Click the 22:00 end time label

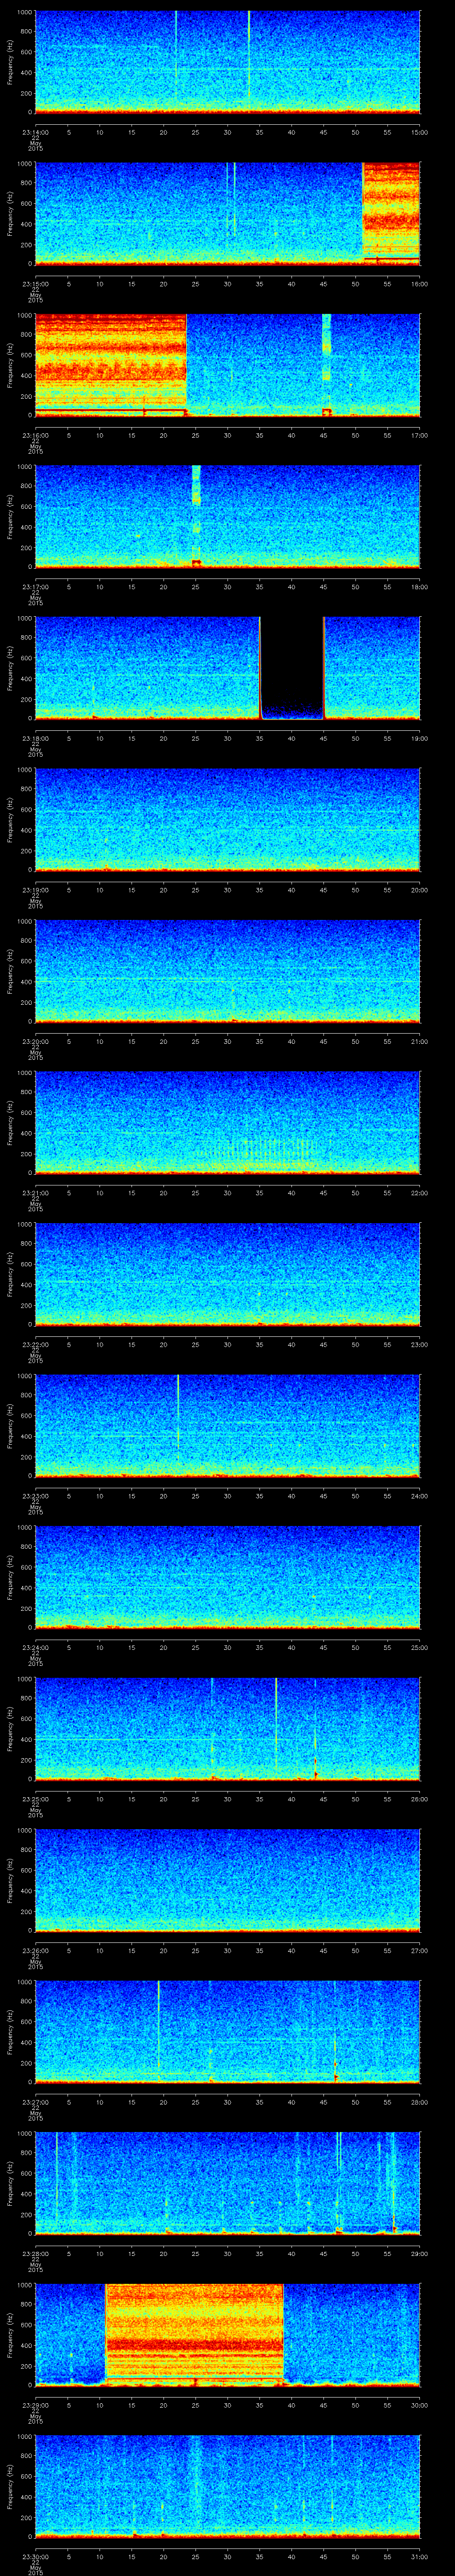pos(420,1192)
